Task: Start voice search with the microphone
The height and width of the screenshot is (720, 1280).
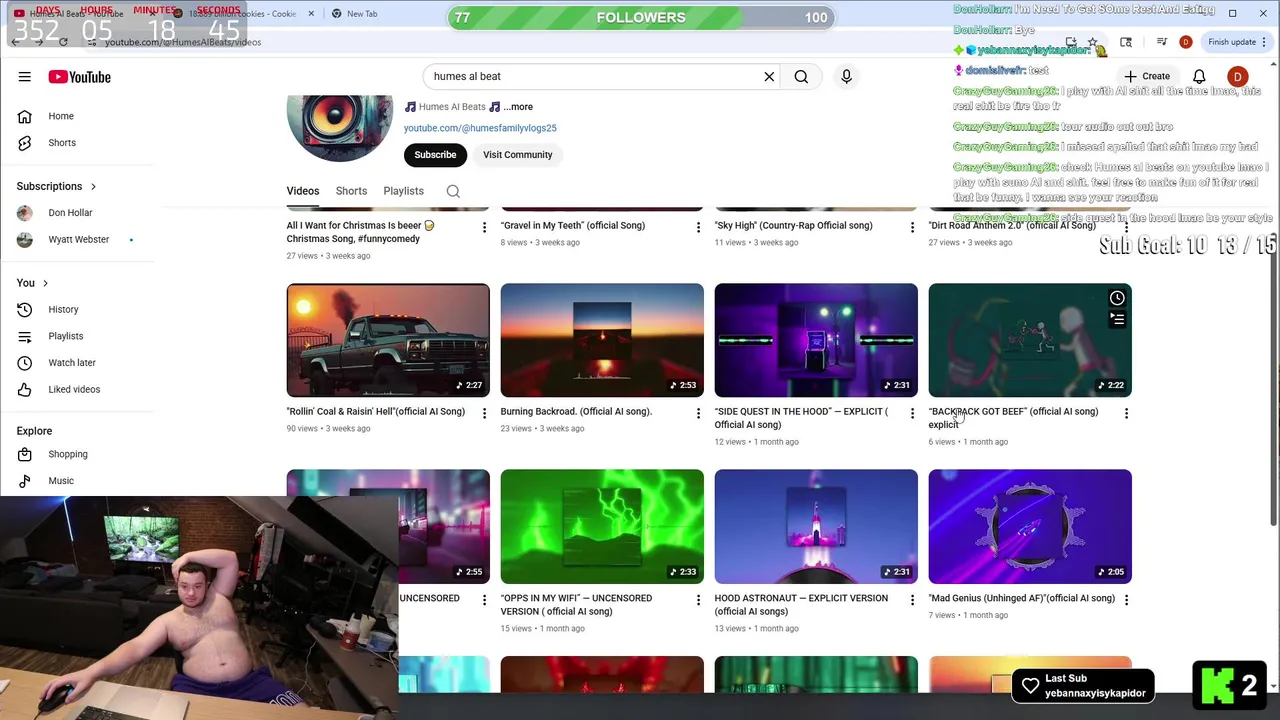Action: pos(846,76)
